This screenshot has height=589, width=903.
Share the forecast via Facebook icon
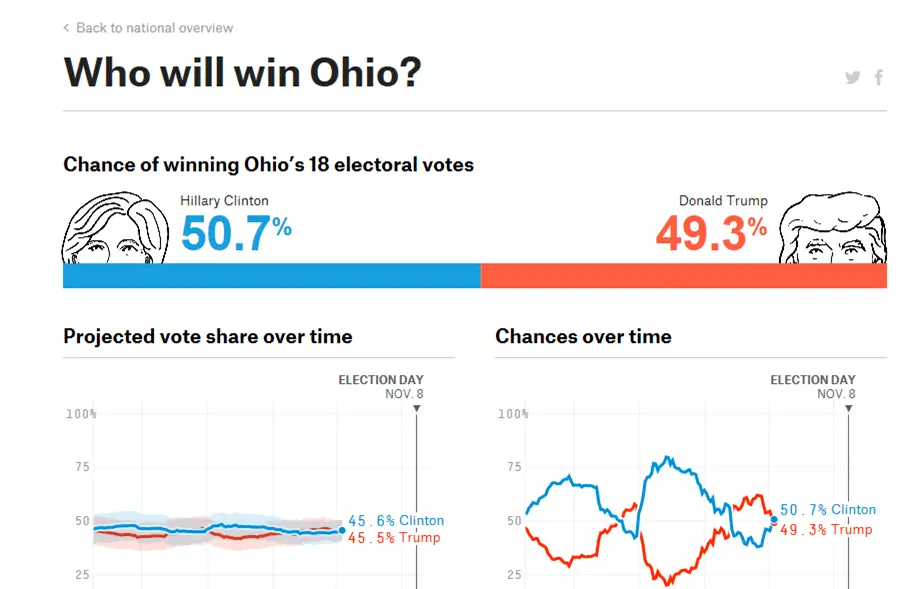pos(879,77)
